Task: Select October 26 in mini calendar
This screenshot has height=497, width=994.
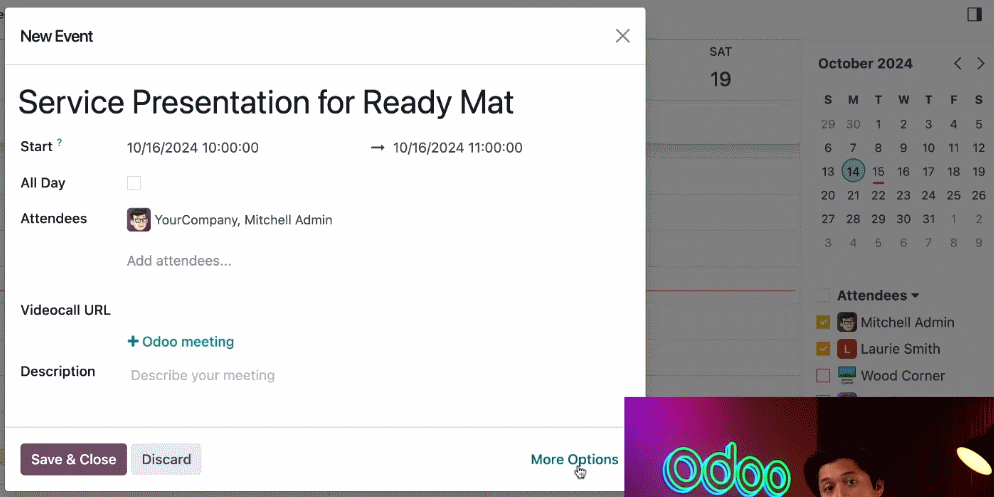Action: point(979,195)
